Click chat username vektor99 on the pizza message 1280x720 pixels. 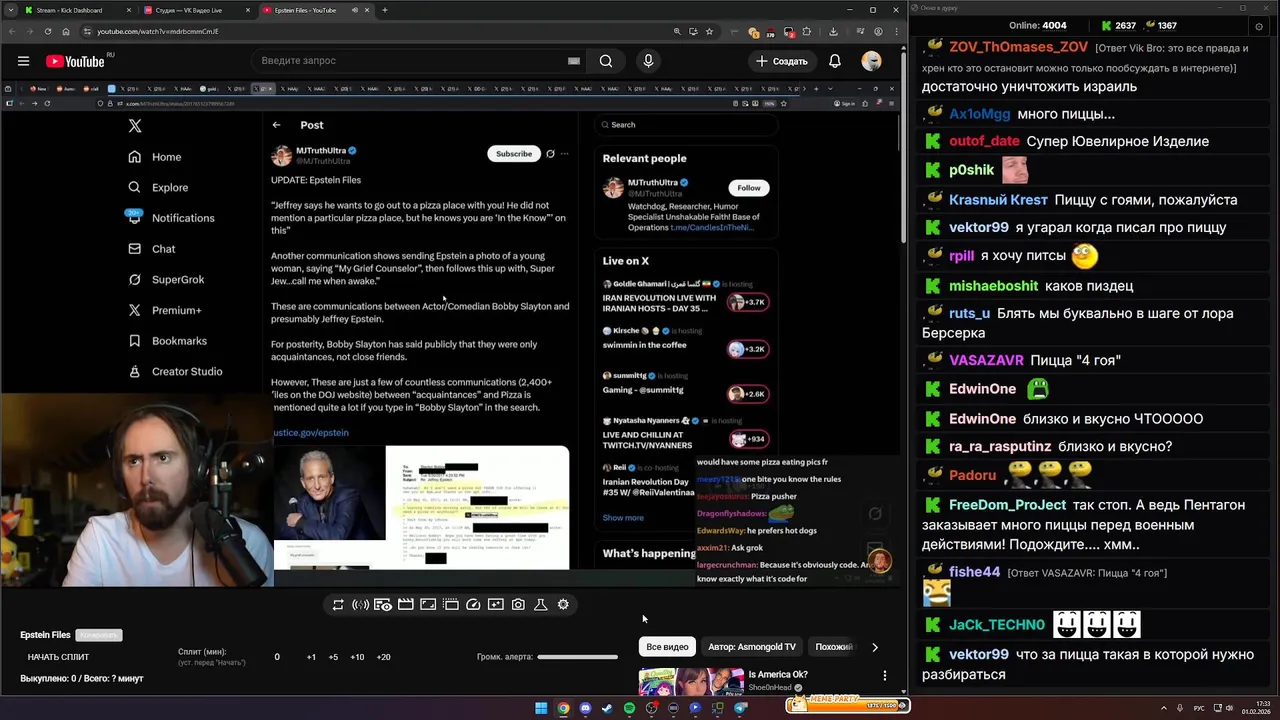click(978, 227)
